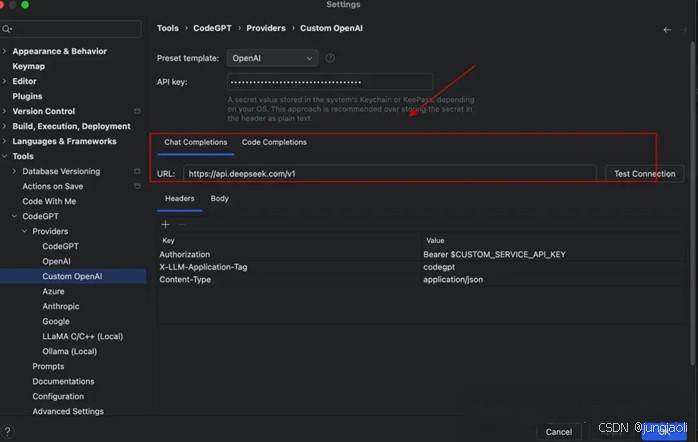
Task: Click the forward arrow in settings header
Action: click(683, 30)
